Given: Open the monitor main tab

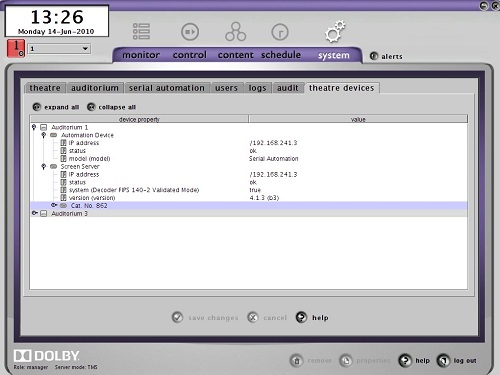Looking at the screenshot, I should click(x=141, y=55).
